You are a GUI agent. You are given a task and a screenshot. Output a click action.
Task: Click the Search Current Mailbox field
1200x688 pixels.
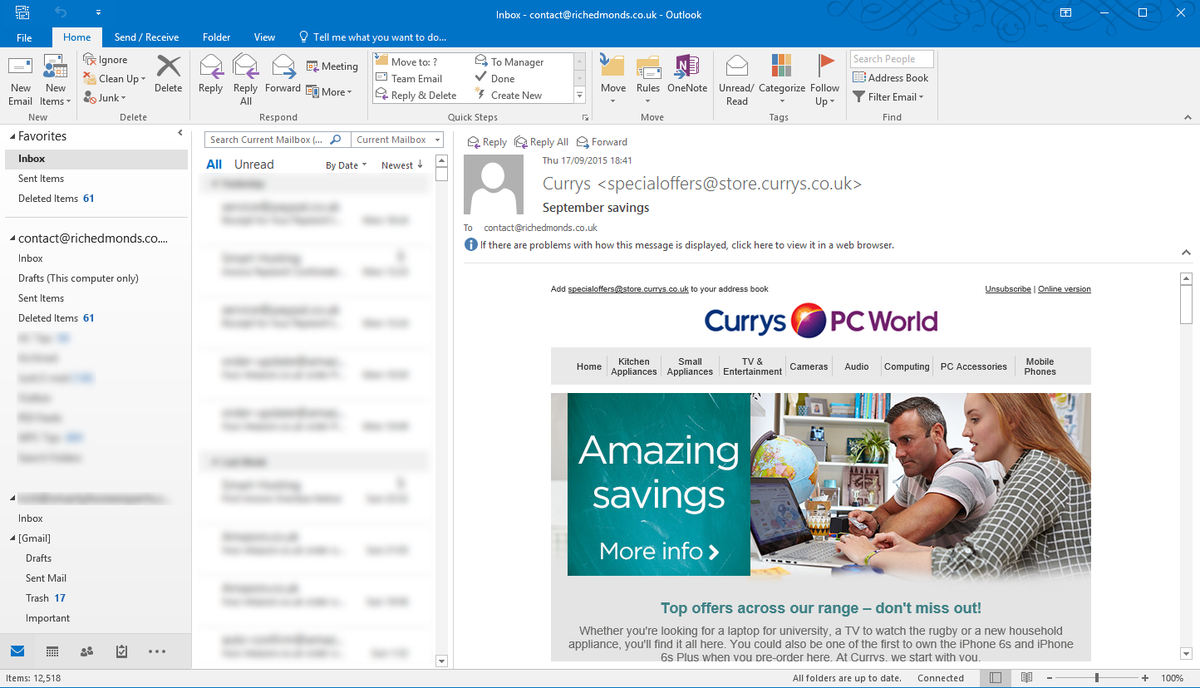[x=270, y=139]
